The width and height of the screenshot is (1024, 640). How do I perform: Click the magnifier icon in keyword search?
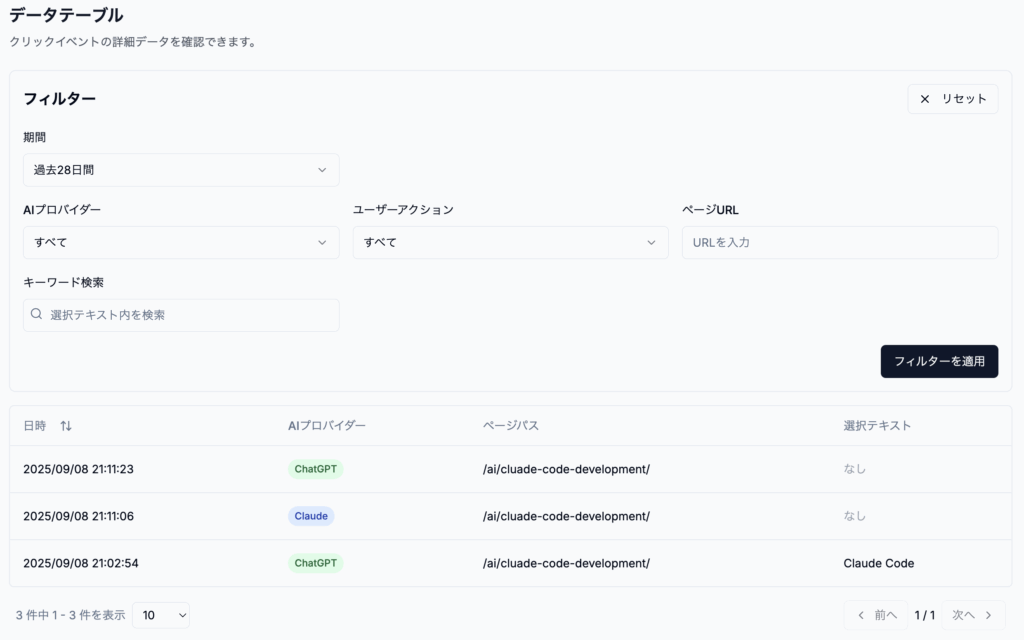point(37,314)
